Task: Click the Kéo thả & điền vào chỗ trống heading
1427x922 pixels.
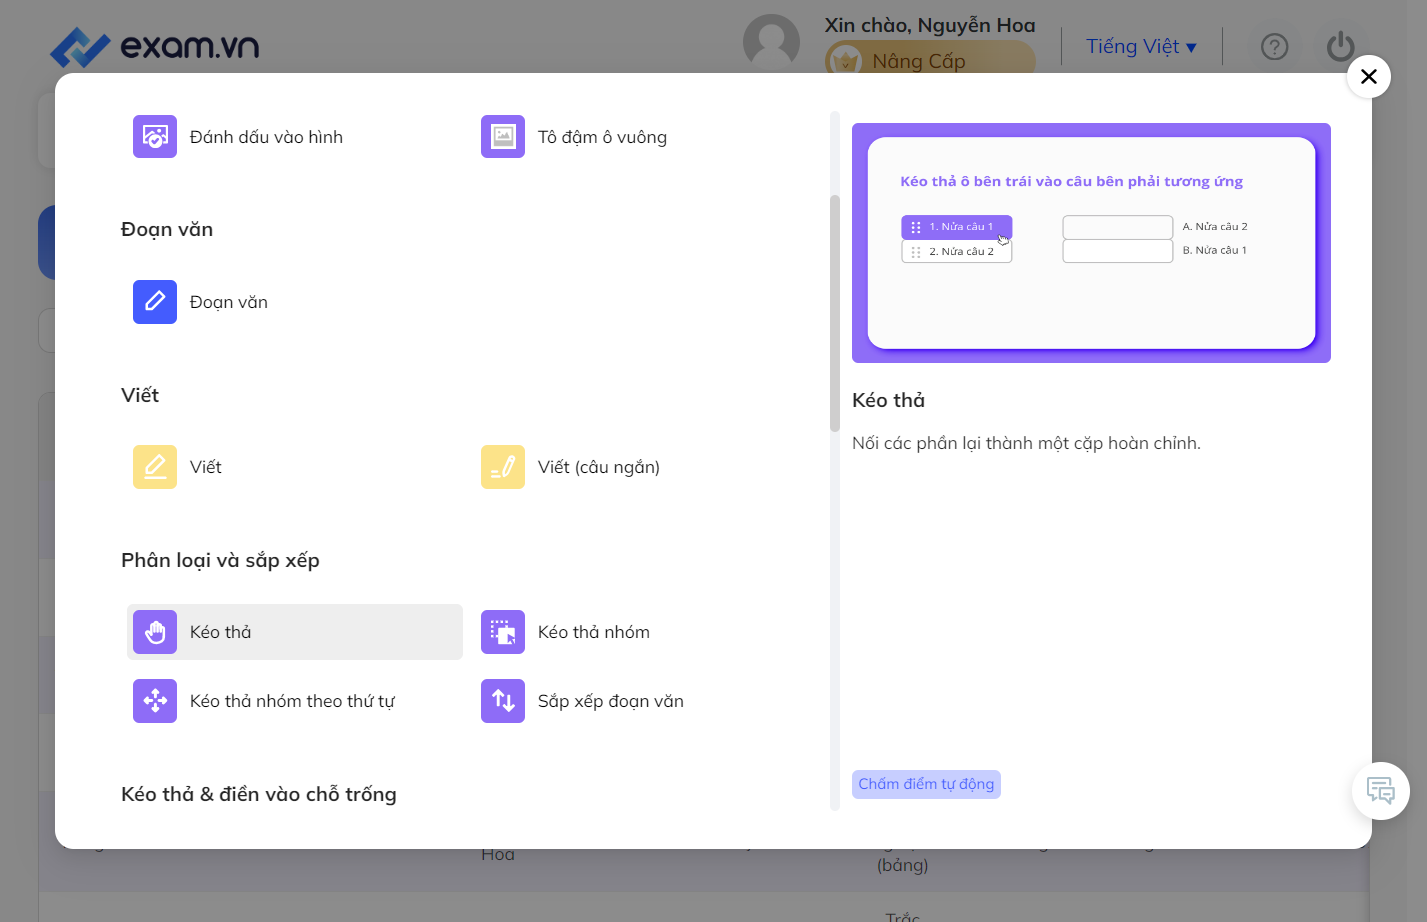Action: (259, 794)
